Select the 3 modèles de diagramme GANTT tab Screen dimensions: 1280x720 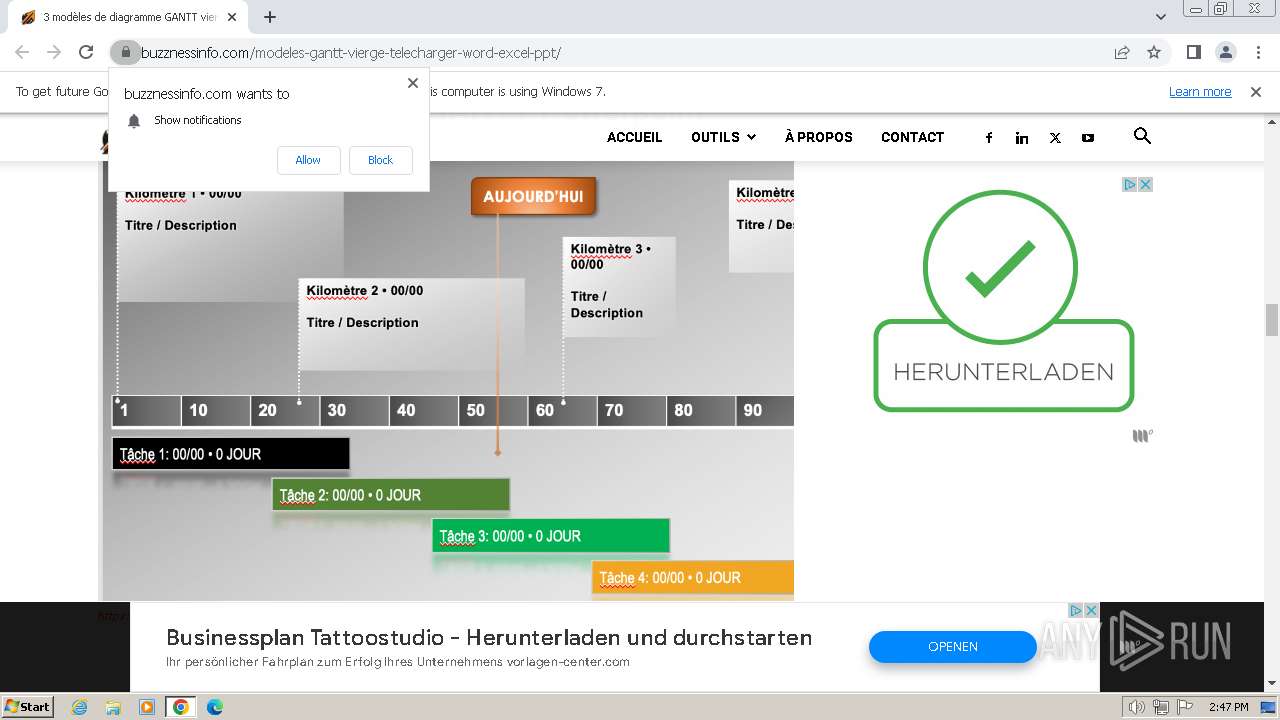pyautogui.click(x=128, y=17)
